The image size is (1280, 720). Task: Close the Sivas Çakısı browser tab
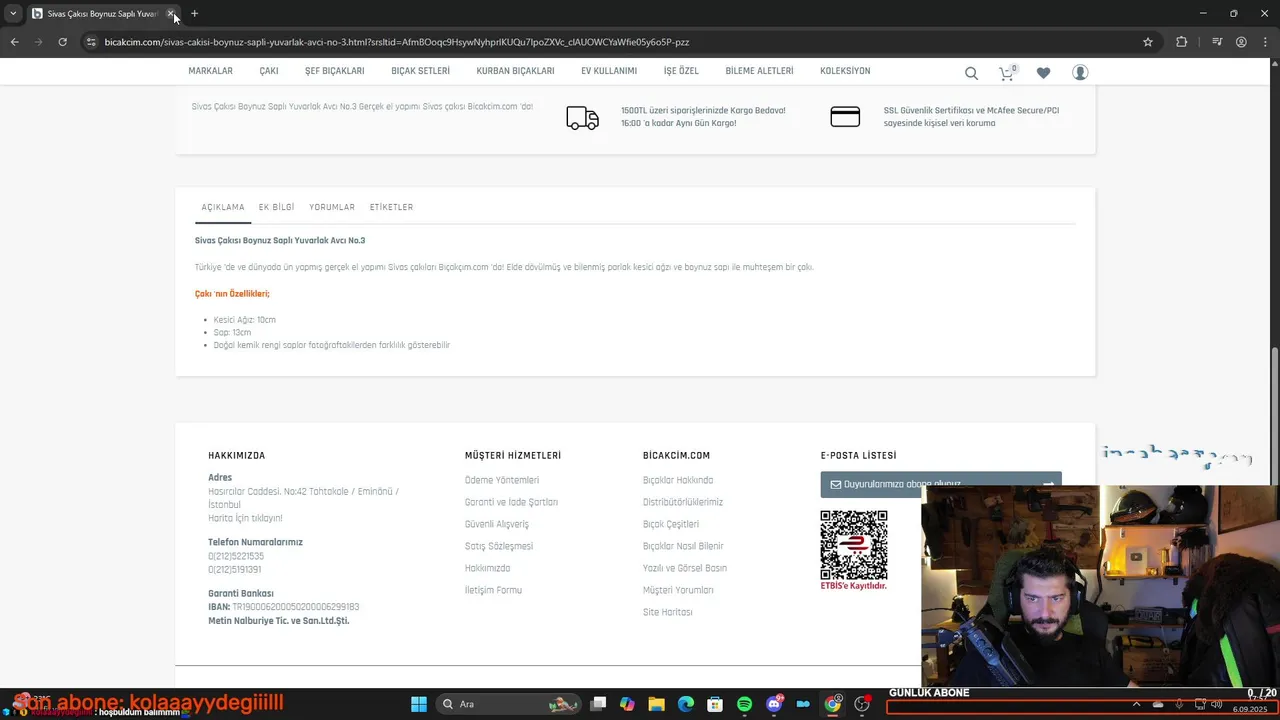(171, 14)
